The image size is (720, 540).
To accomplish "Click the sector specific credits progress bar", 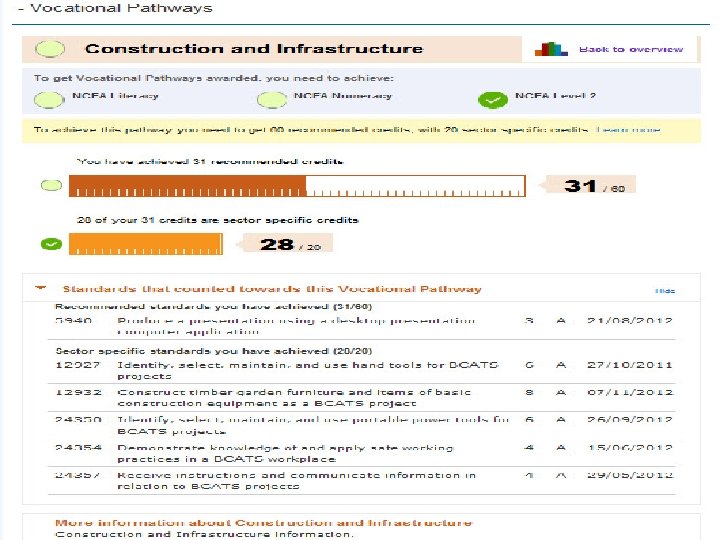I will click(146, 244).
